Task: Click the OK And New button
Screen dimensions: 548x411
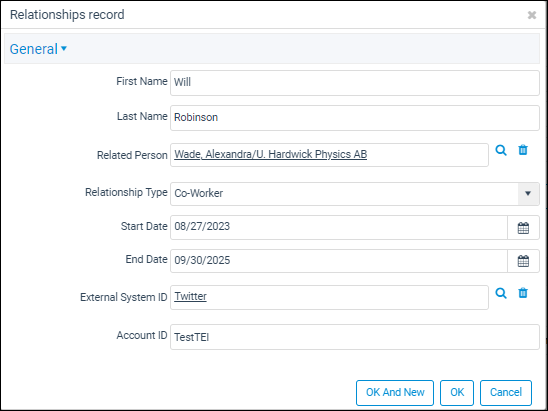Action: 395,392
